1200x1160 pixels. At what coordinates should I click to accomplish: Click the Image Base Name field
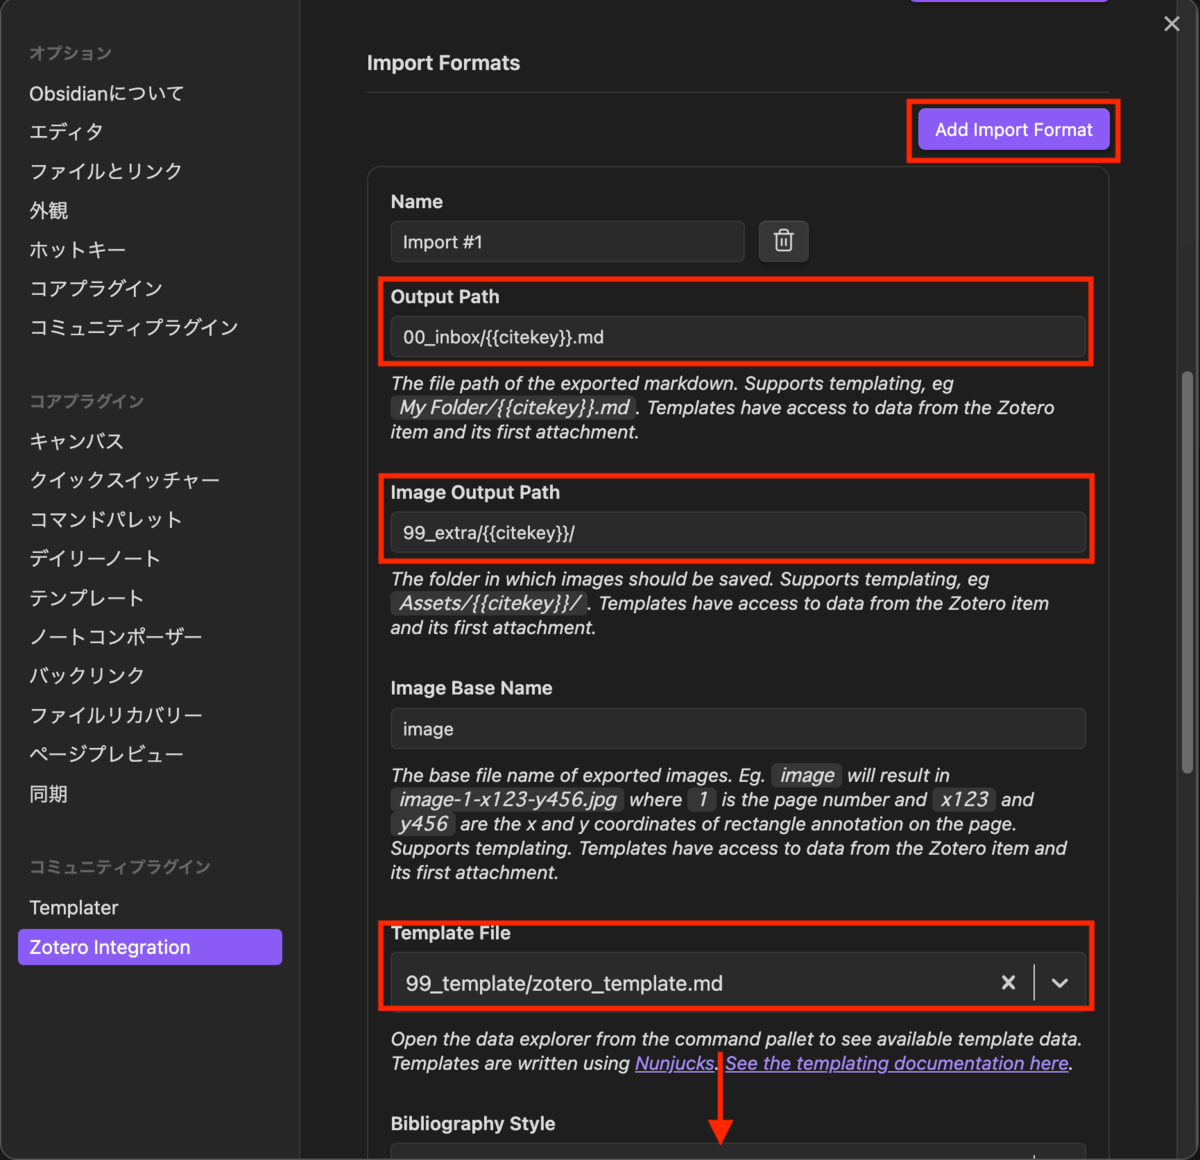(x=737, y=728)
